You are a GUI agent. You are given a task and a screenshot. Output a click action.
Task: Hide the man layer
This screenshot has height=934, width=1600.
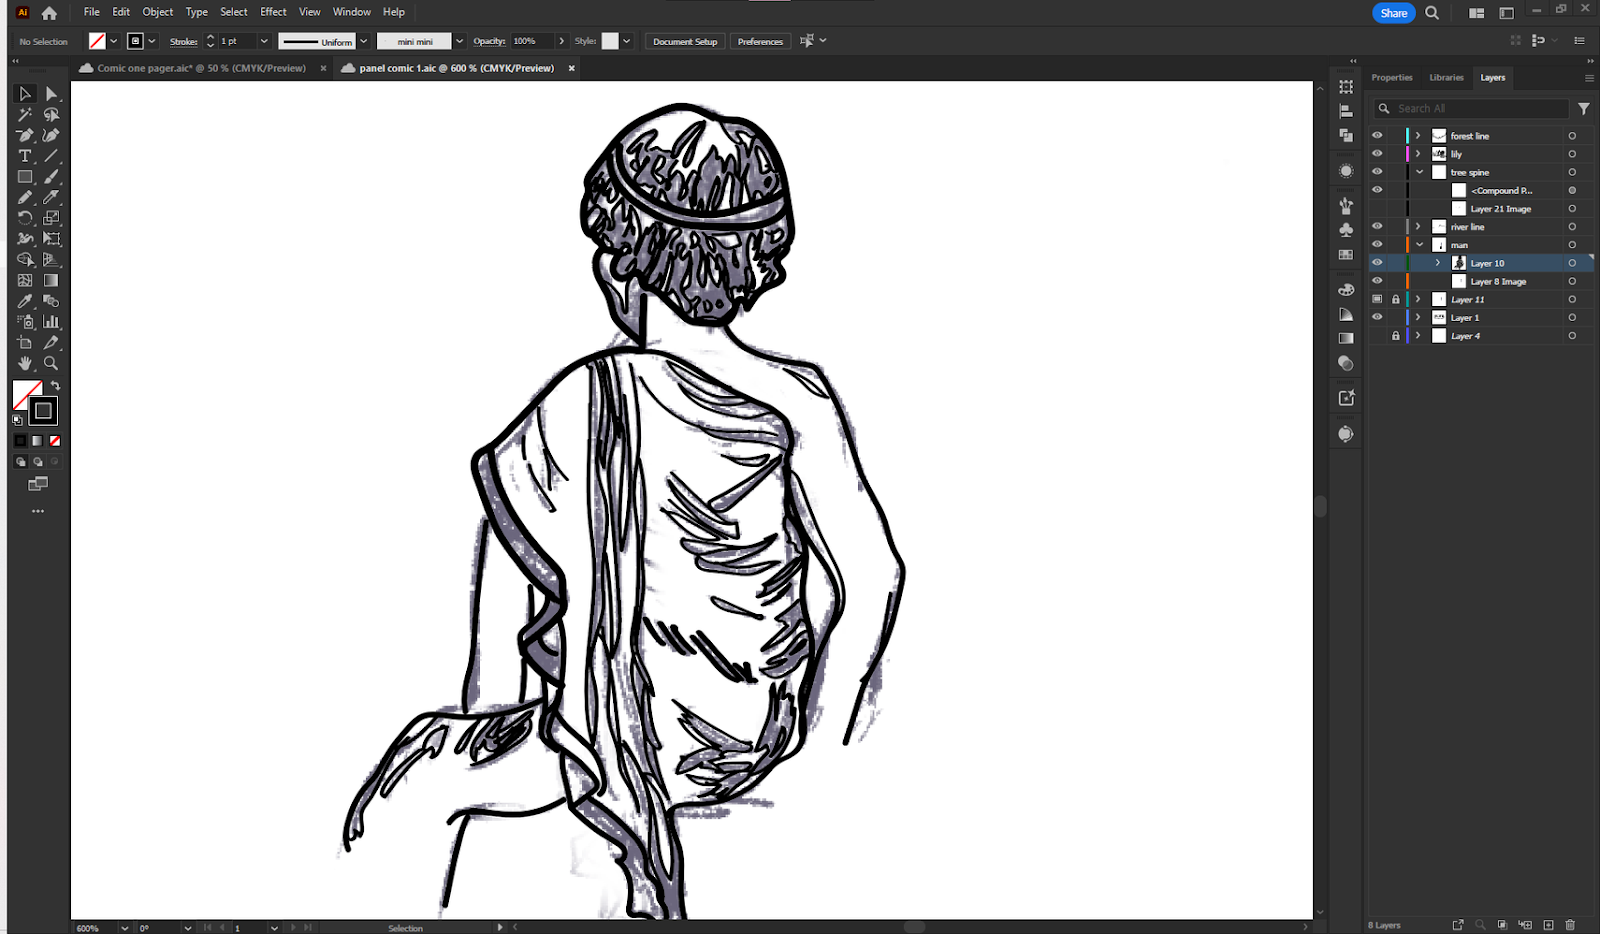pyautogui.click(x=1377, y=245)
